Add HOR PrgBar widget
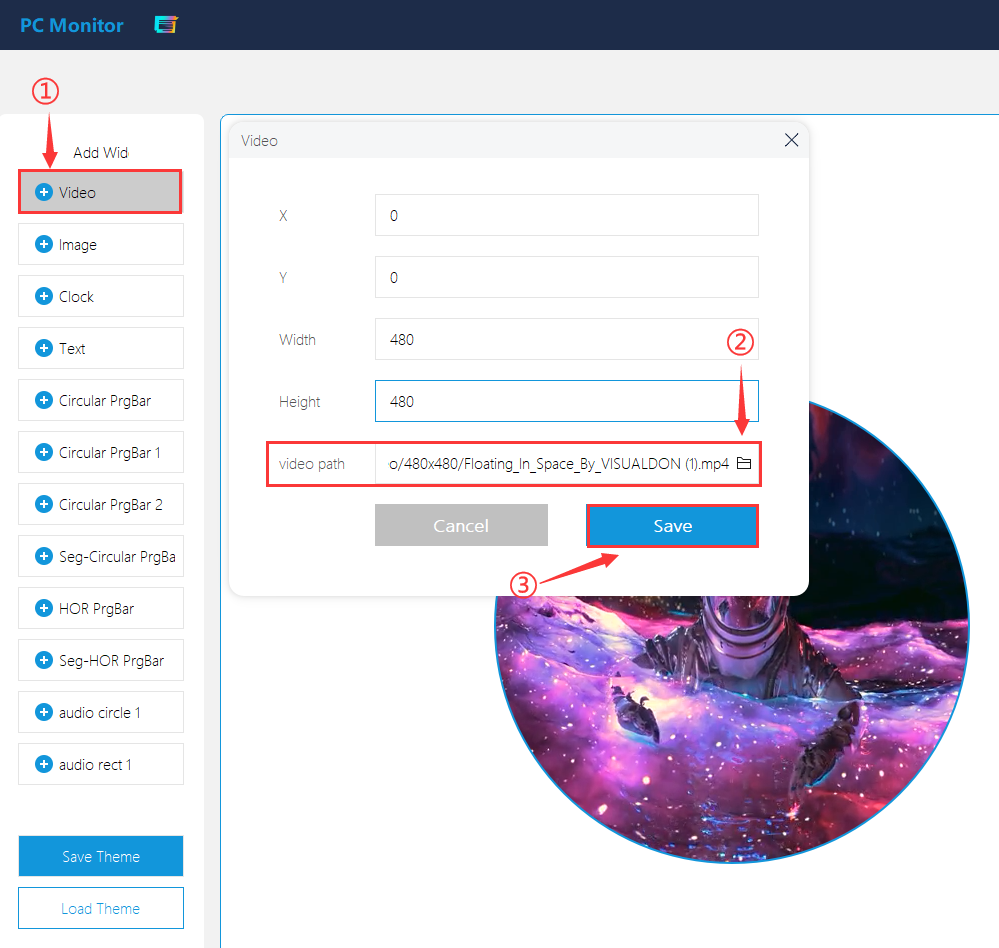The height and width of the screenshot is (948, 999). point(101,608)
